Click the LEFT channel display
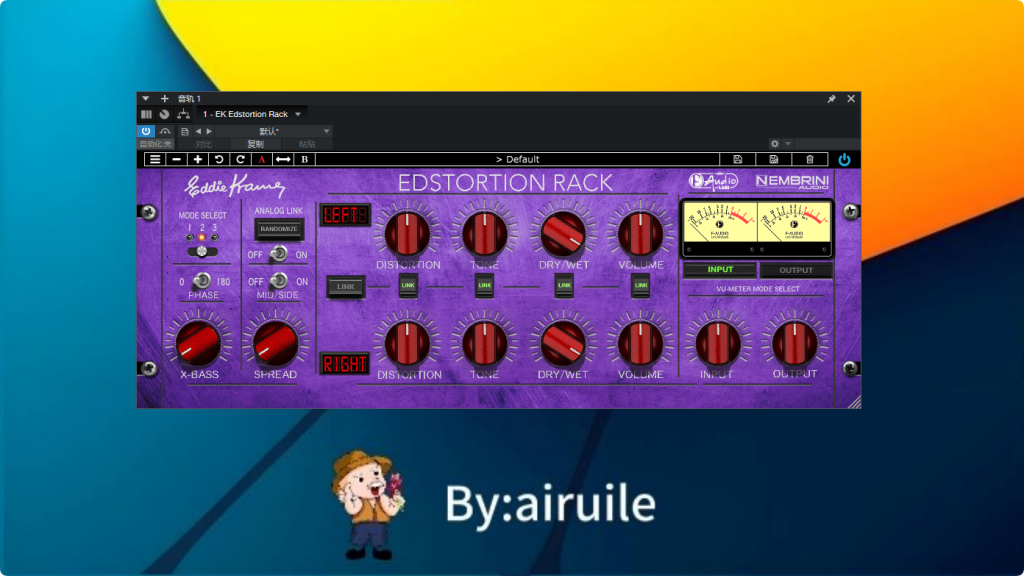 pyautogui.click(x=345, y=215)
